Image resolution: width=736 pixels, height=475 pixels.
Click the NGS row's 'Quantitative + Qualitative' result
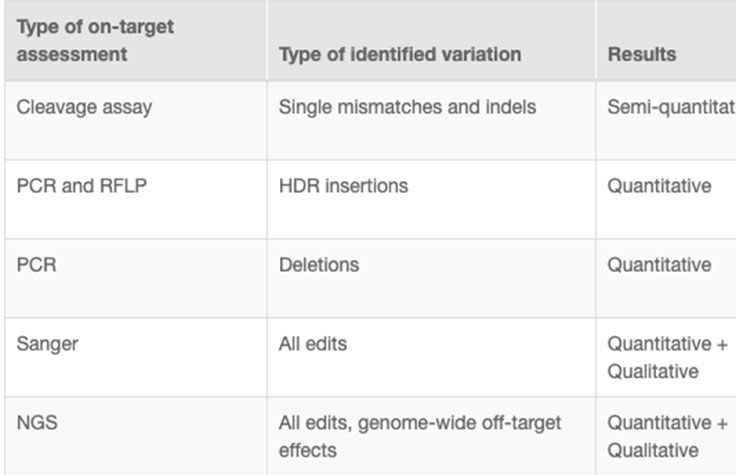point(667,436)
